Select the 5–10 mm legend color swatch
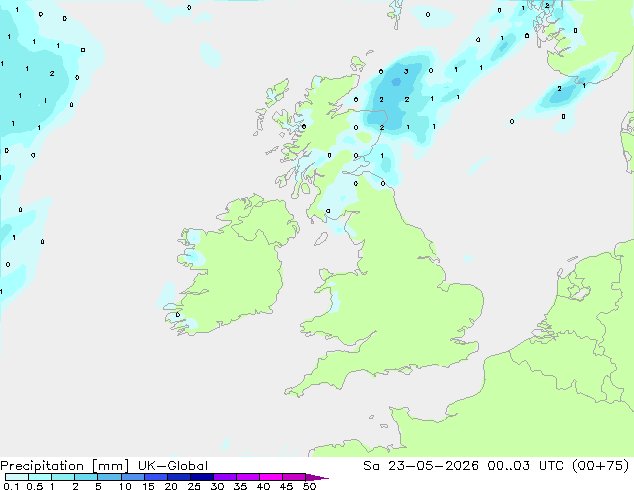Image resolution: width=634 pixels, height=490 pixels. [109, 477]
